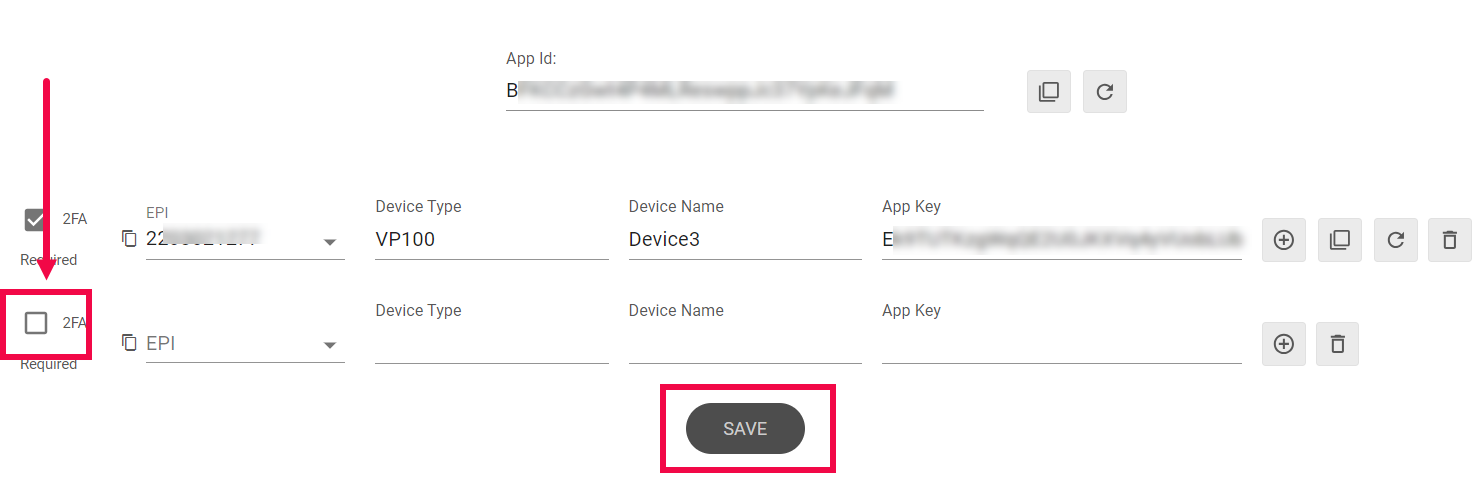Refresh the Device3 App Key
Viewport: 1484px width, 488px height.
pos(1396,240)
